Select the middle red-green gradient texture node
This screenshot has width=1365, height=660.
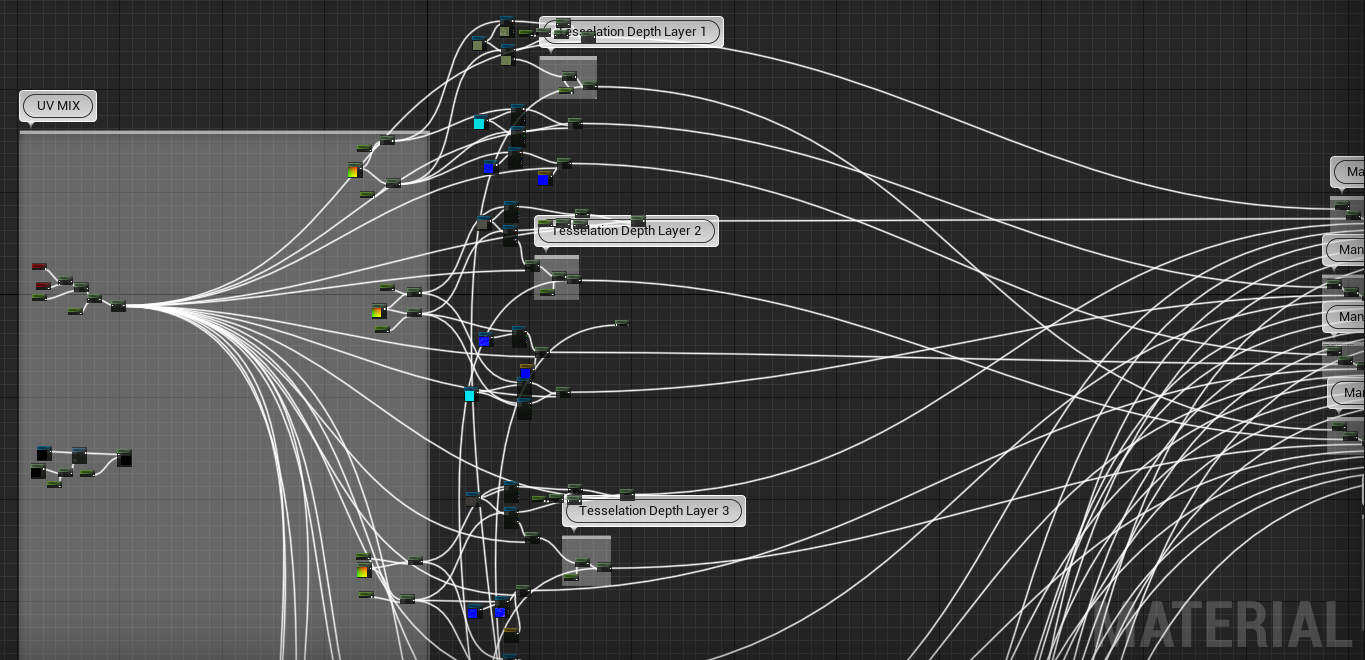point(378,312)
